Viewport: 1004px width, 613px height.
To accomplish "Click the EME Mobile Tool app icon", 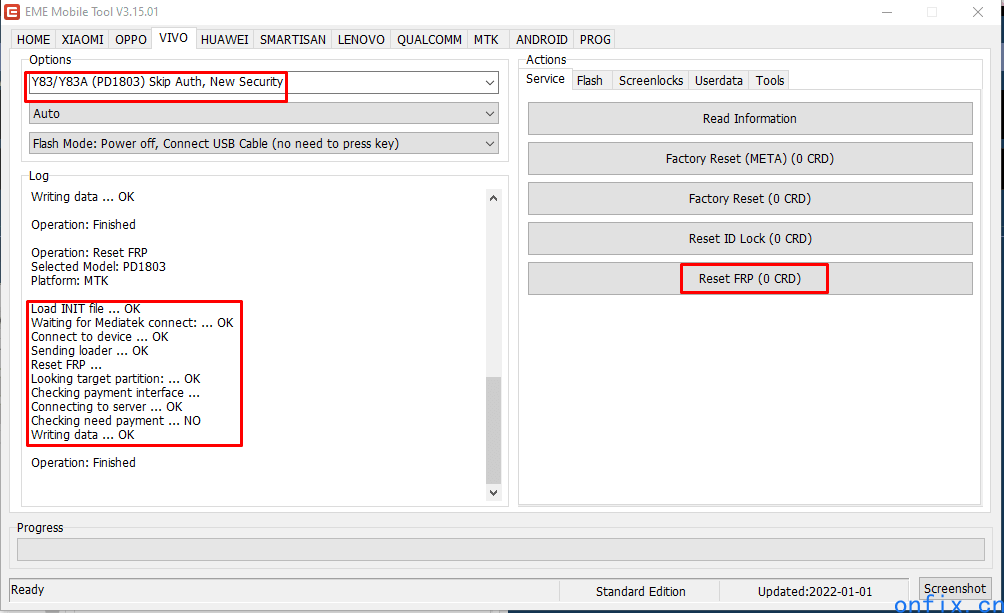I will click(x=14, y=12).
